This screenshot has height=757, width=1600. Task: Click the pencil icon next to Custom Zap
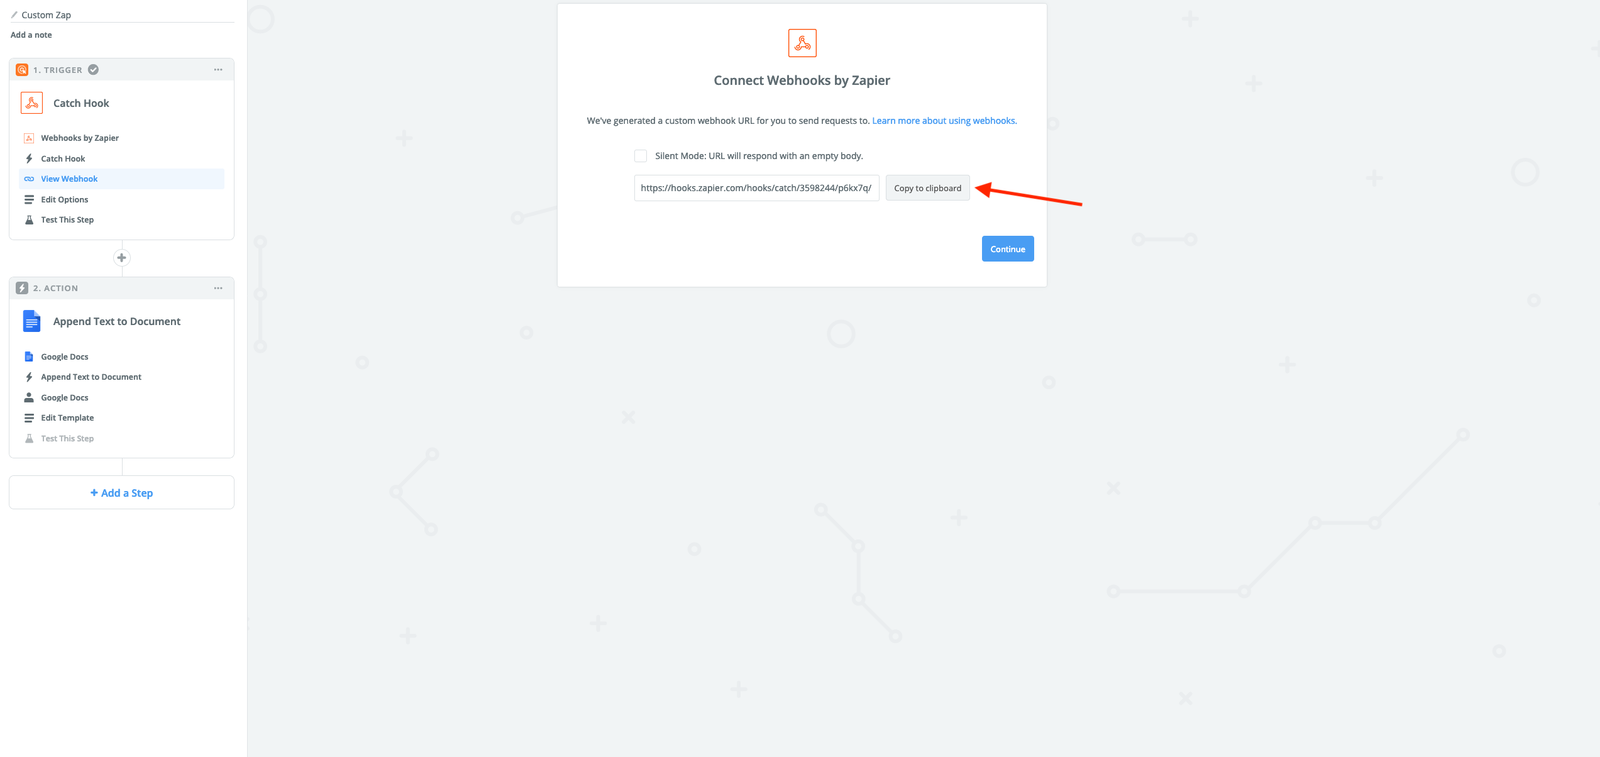coord(14,15)
